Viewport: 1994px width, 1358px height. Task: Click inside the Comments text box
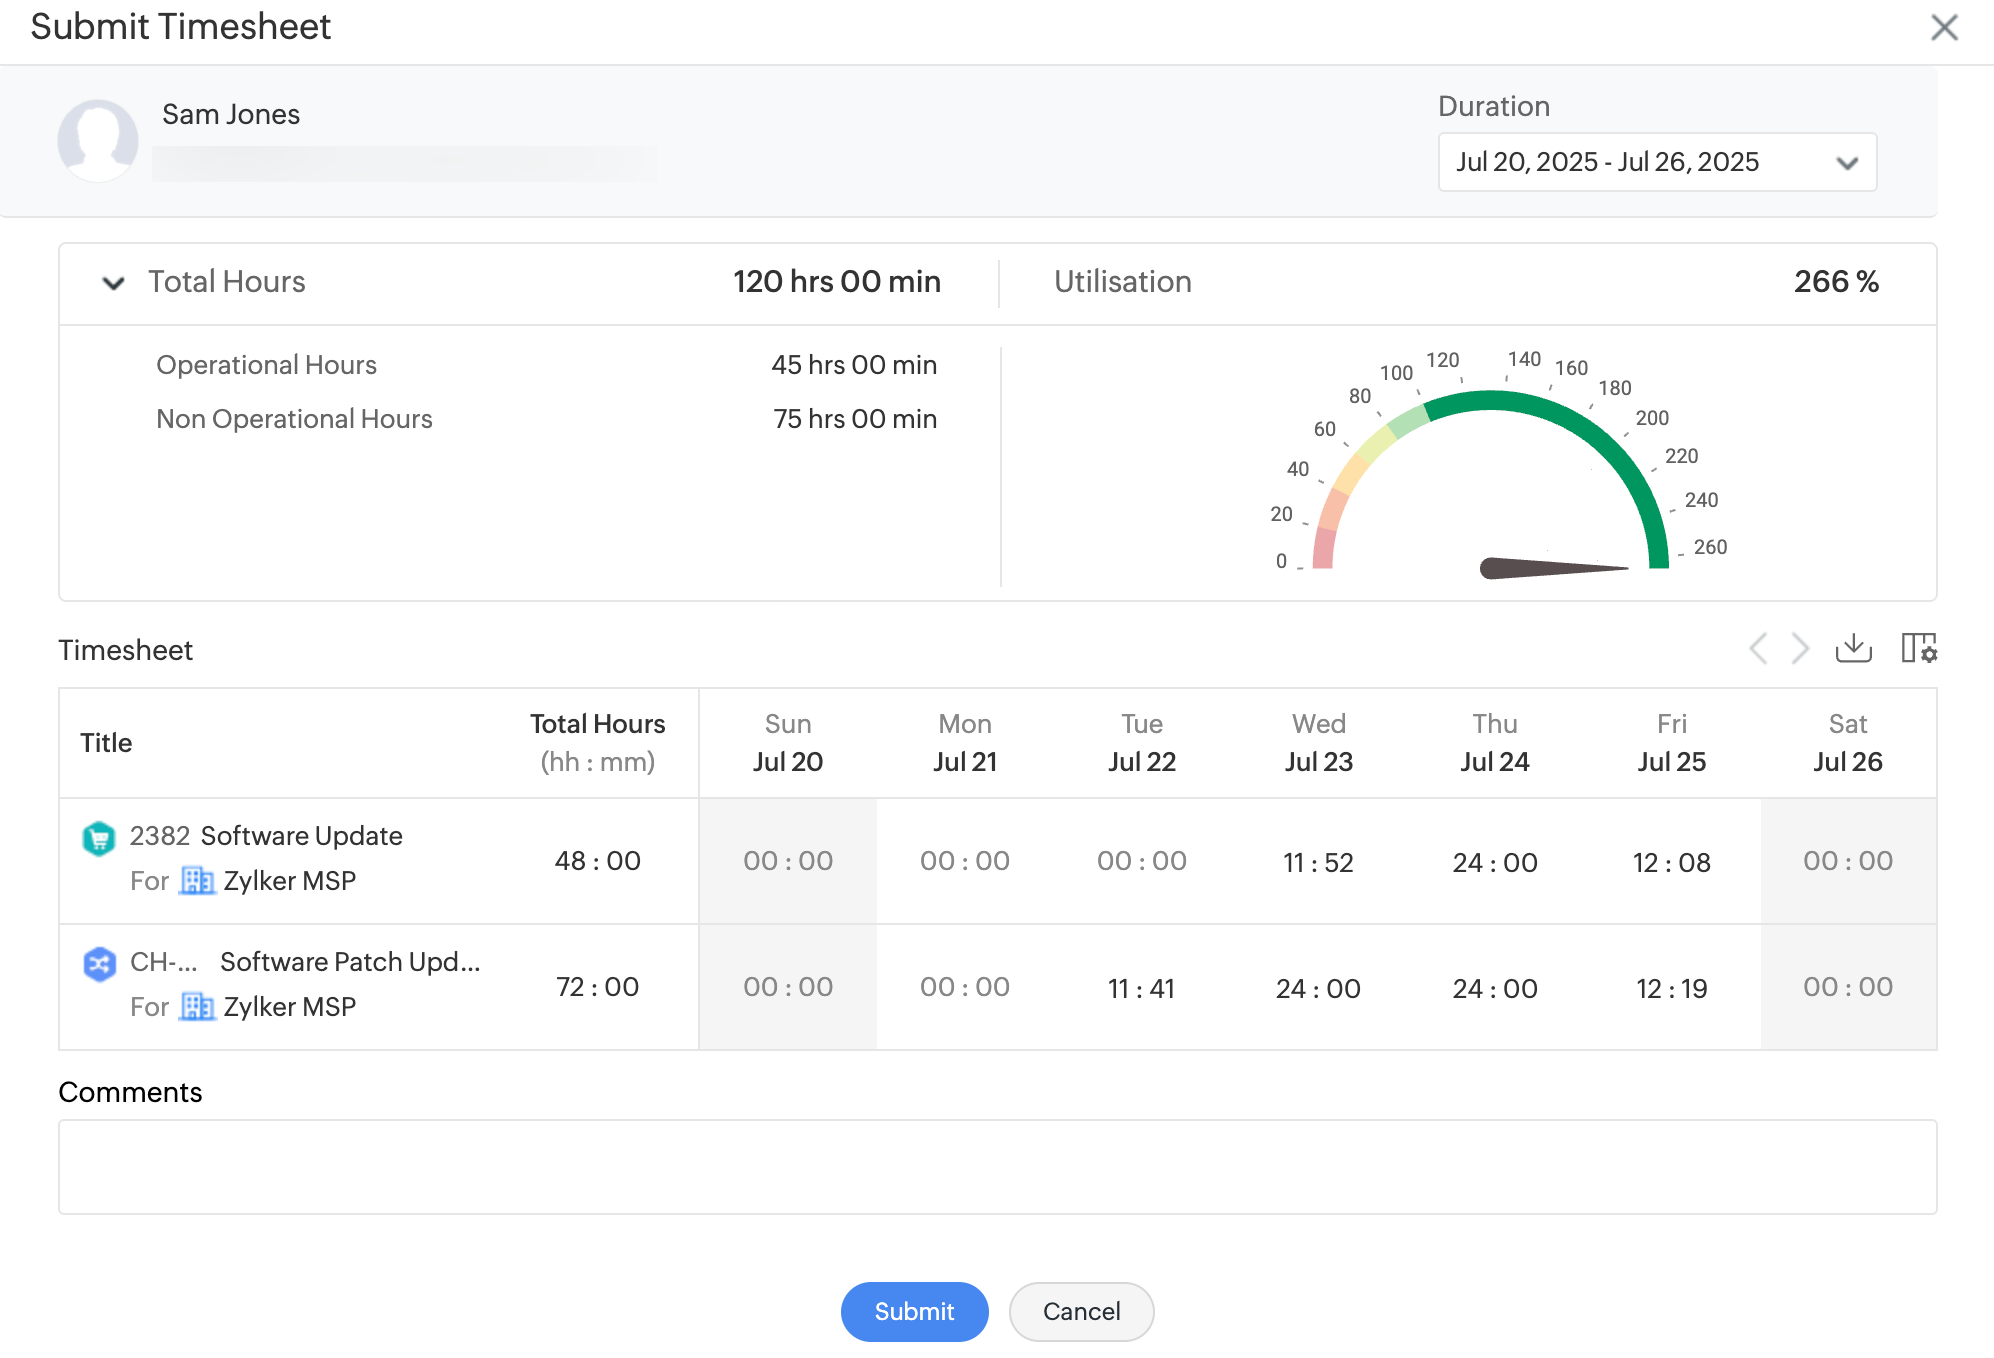pyautogui.click(x=997, y=1166)
